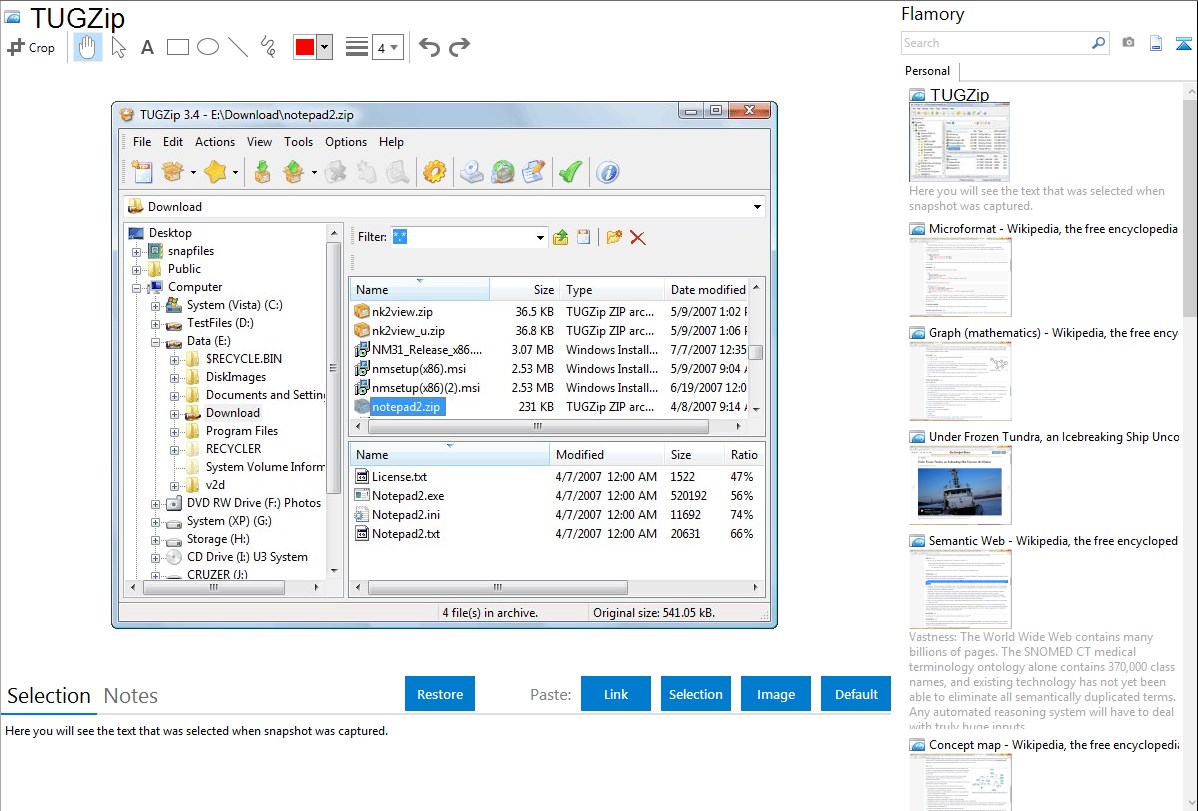Choose the arrow pointer selection tool

click(118, 47)
